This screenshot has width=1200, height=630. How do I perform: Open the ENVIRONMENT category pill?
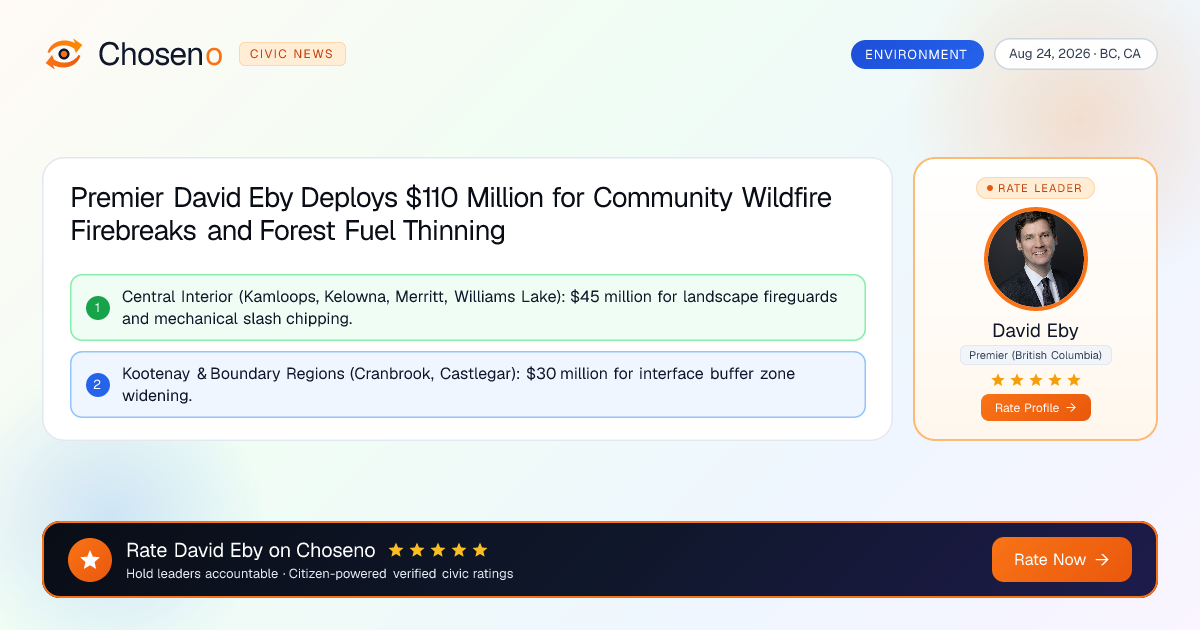click(x=917, y=54)
